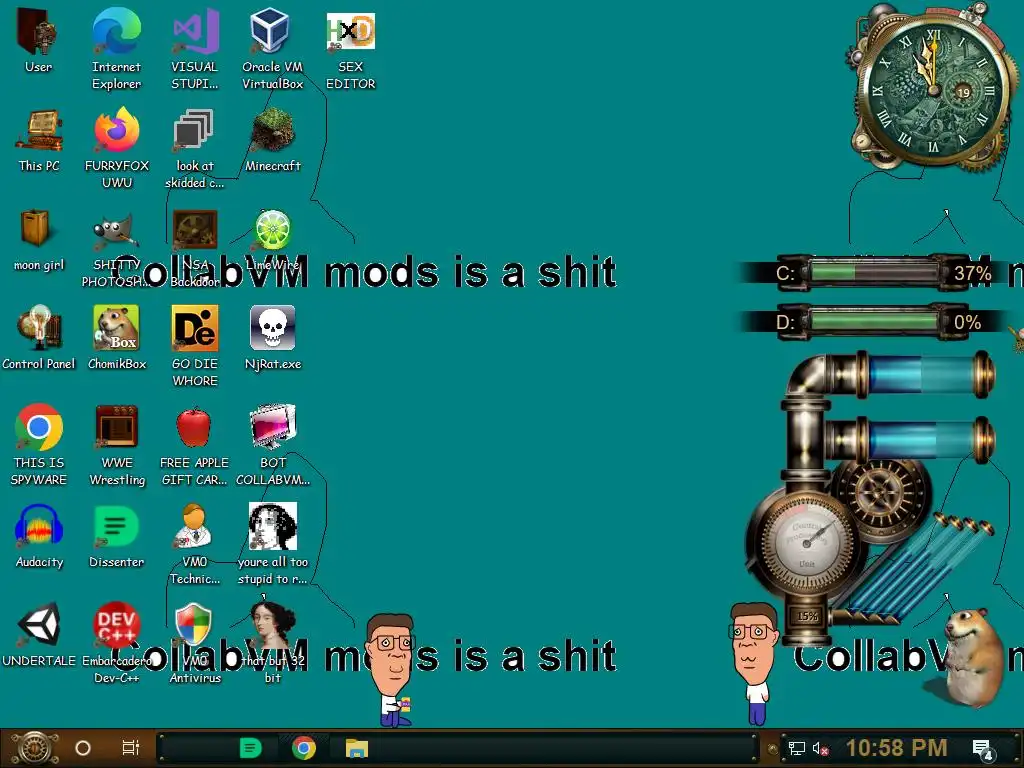Open Cortana circle on taskbar
Screen dimensions: 1024x768
click(83, 748)
